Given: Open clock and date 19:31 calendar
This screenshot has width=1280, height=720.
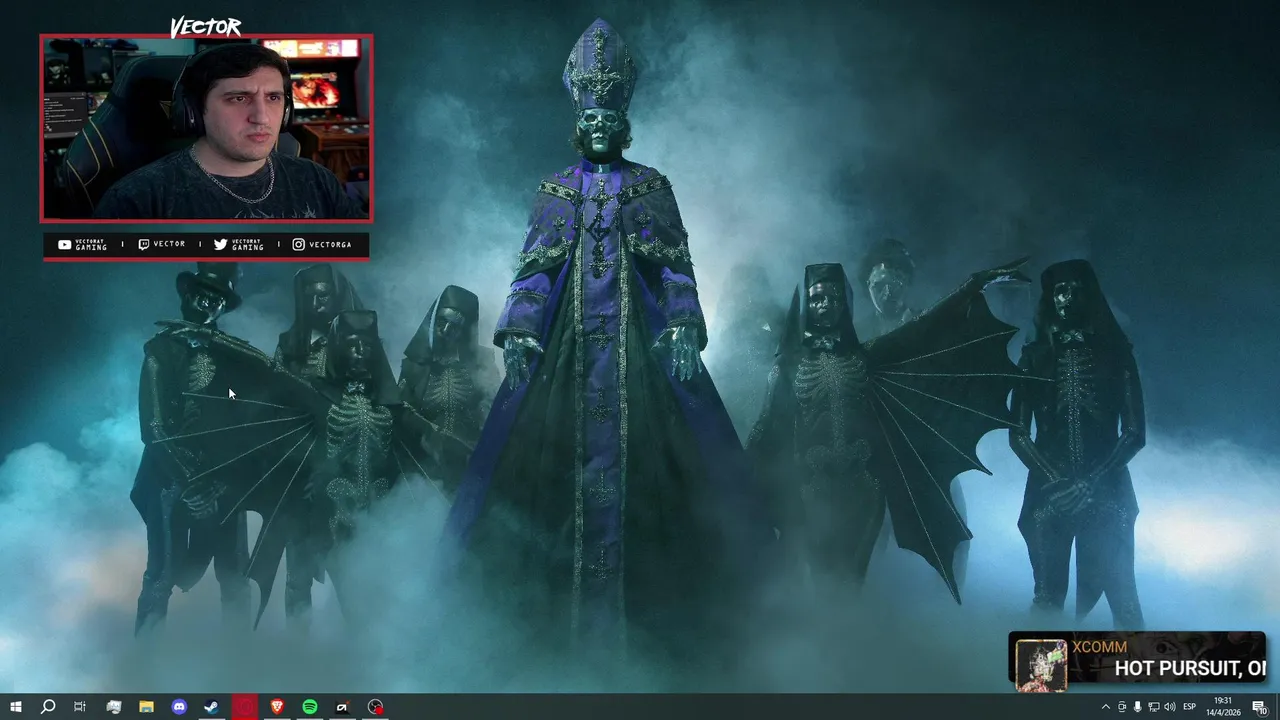Looking at the screenshot, I should pos(1225,707).
